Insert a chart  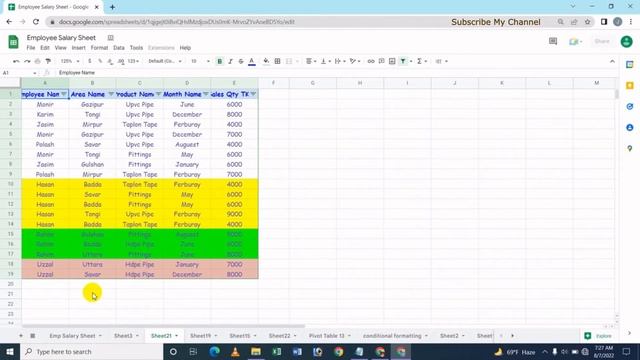point(392,61)
